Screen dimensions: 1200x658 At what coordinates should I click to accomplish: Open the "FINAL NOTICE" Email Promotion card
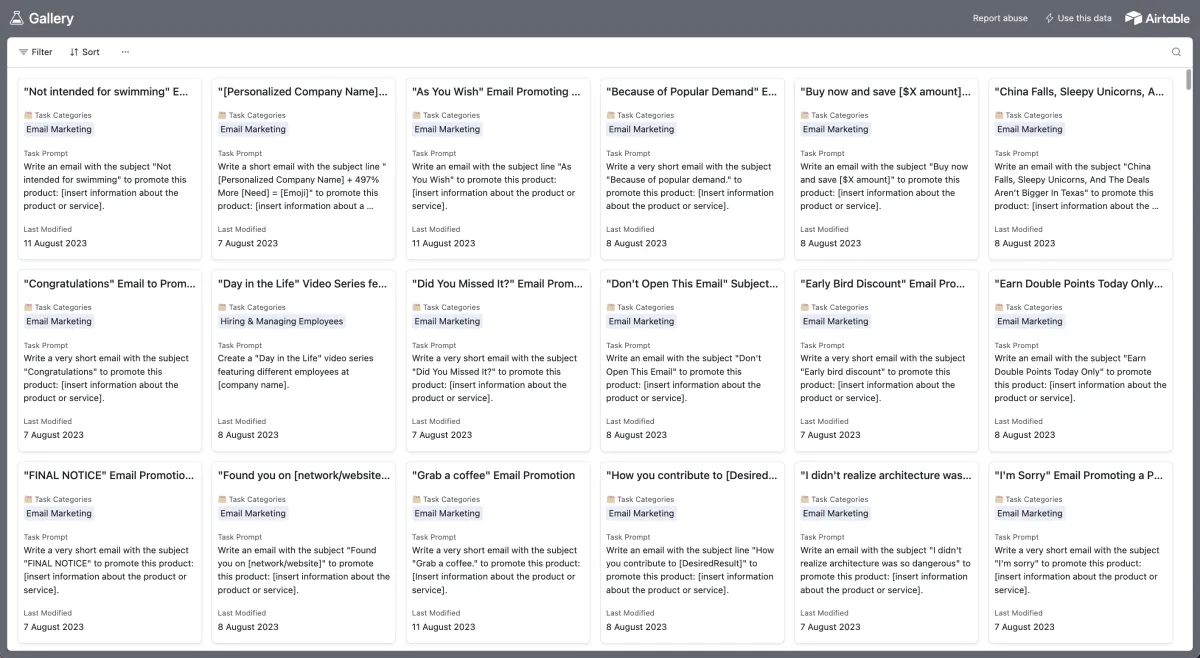pos(110,552)
